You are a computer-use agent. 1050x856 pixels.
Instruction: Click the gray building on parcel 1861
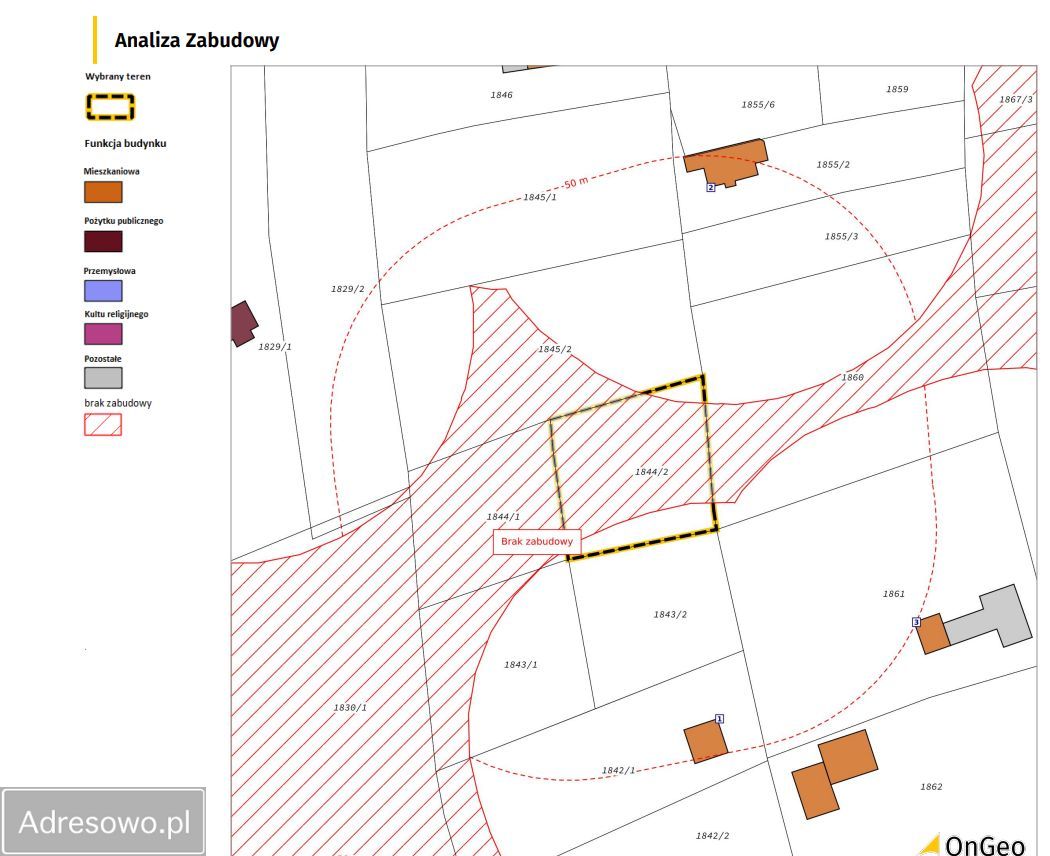(990, 616)
